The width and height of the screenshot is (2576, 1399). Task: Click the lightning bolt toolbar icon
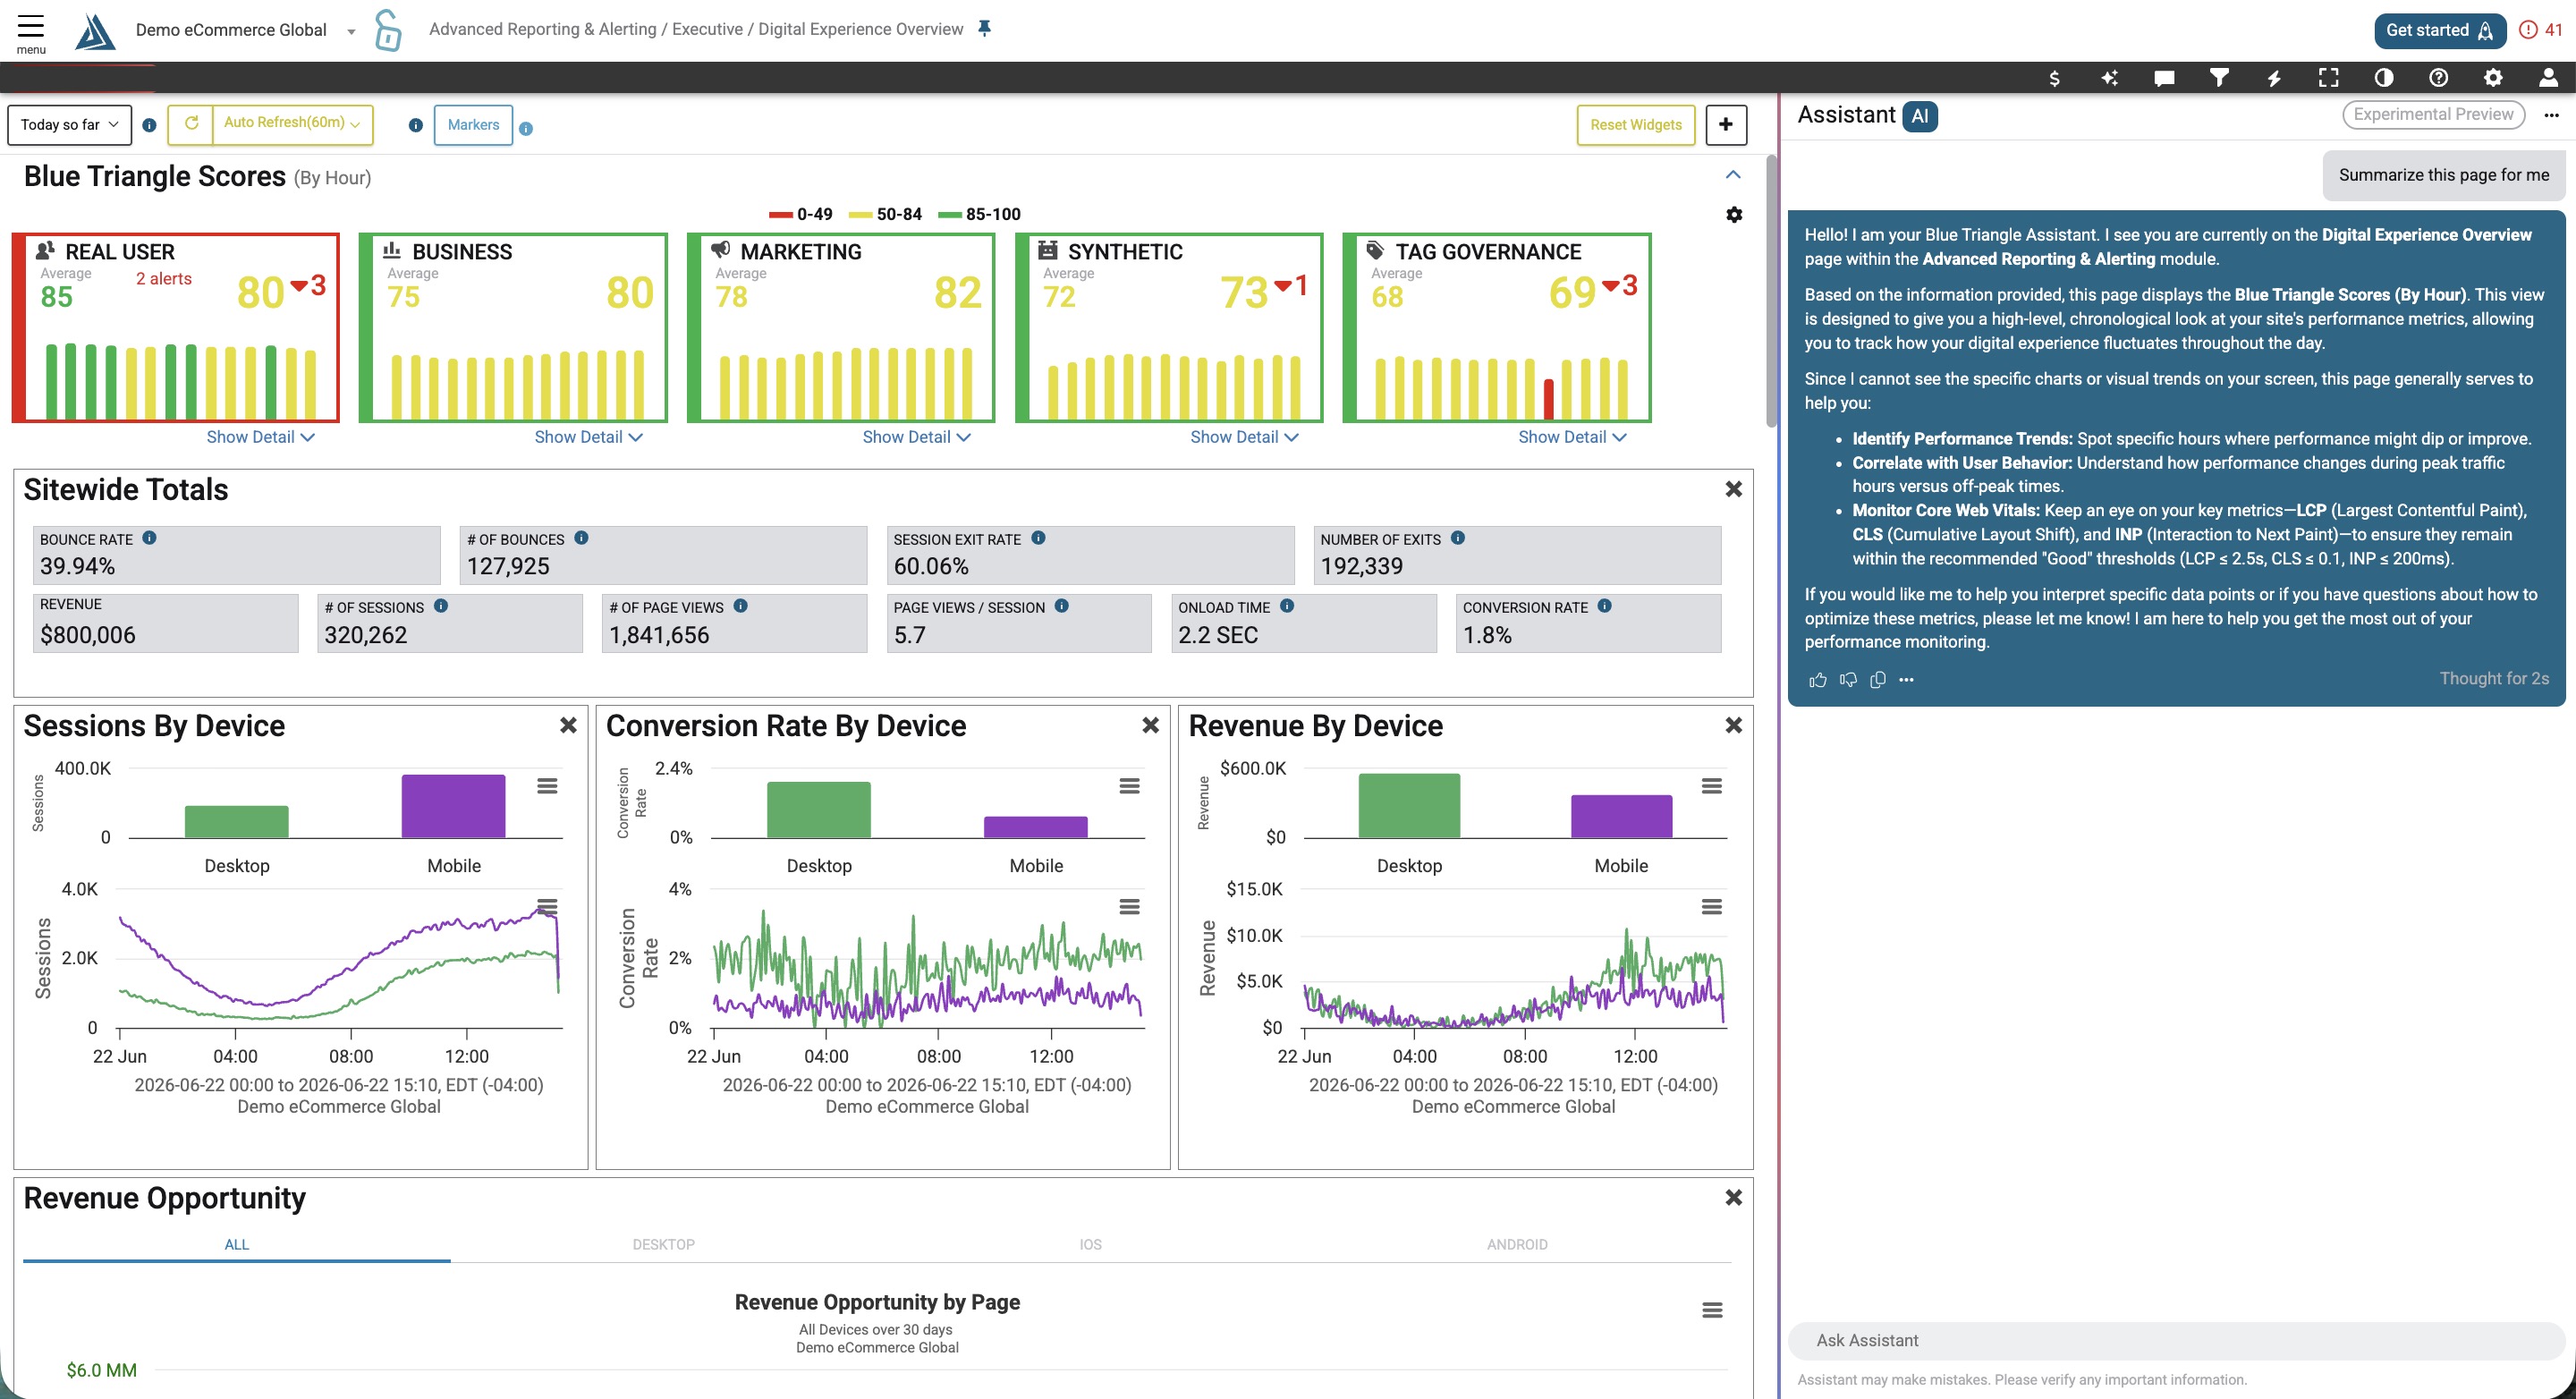pos(2274,78)
